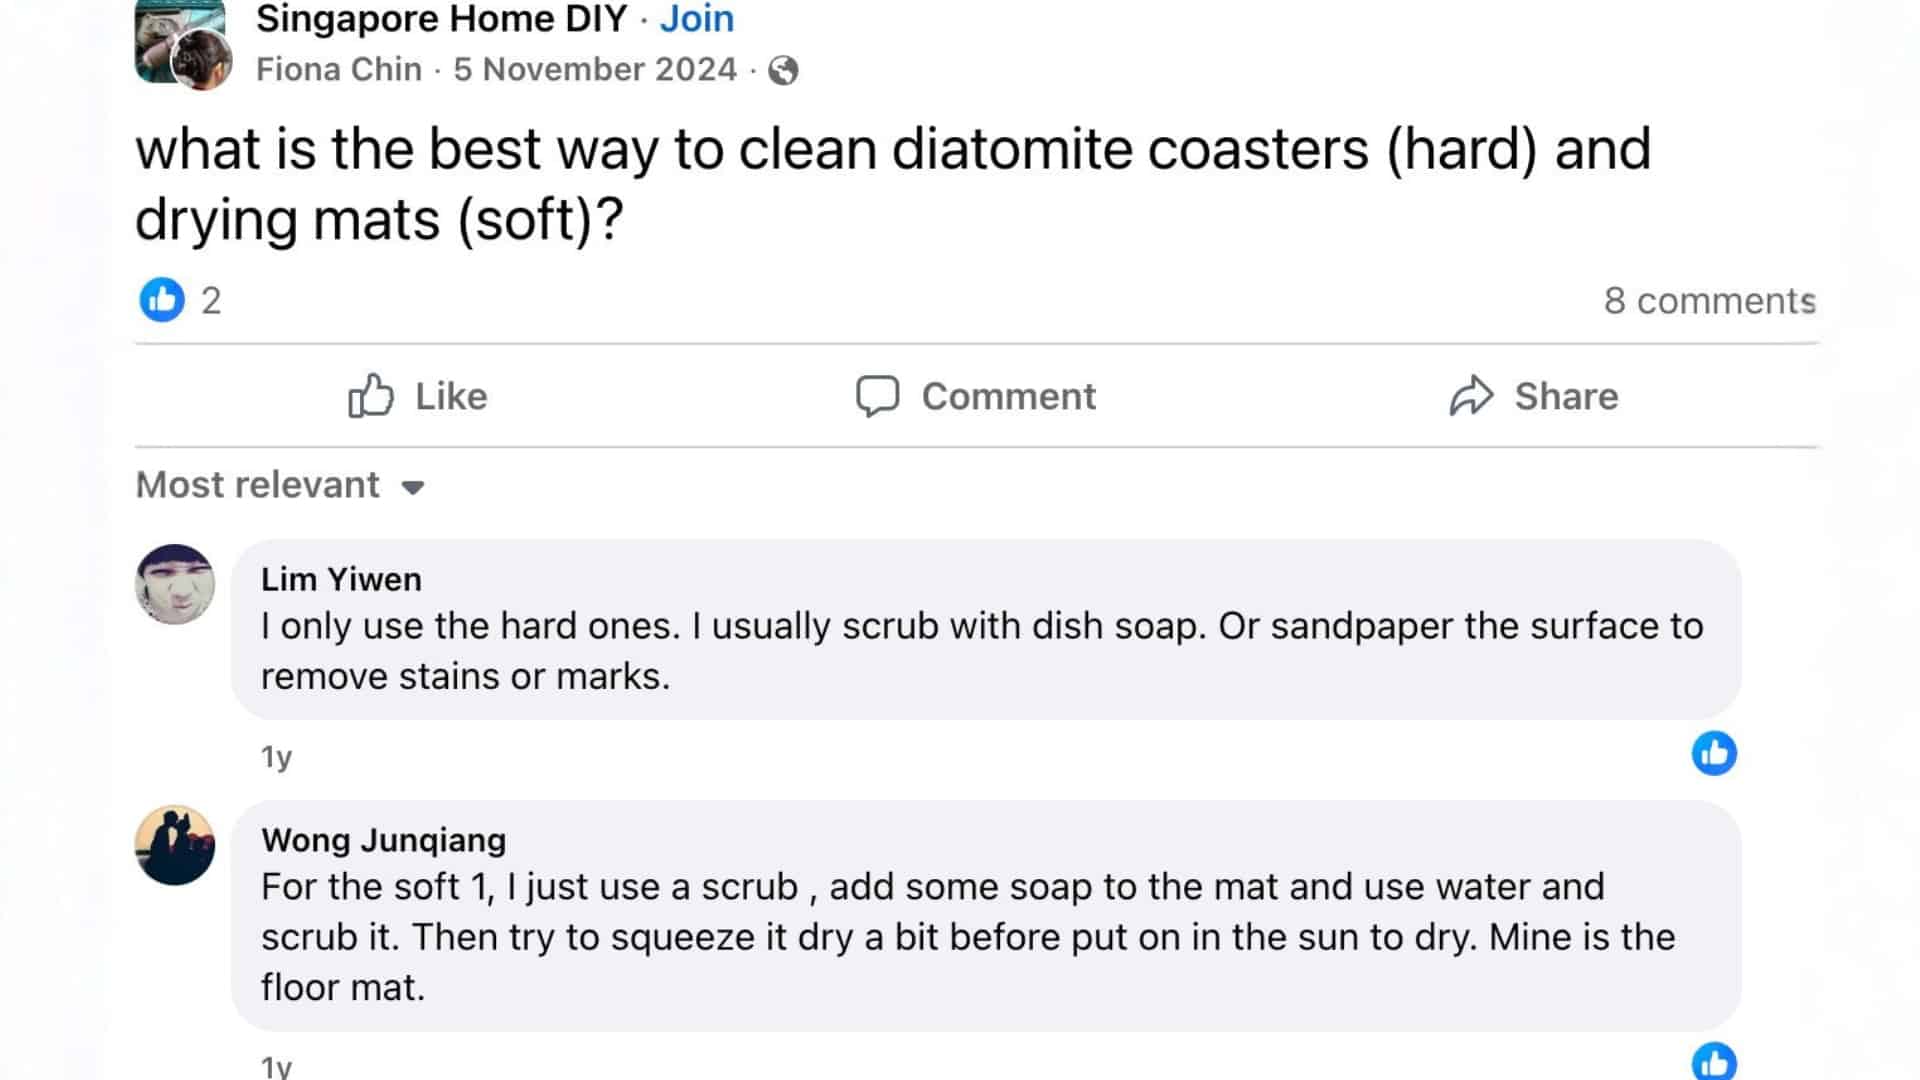This screenshot has height=1080, width=1920.
Task: Click the Like button under the post
Action: point(416,395)
